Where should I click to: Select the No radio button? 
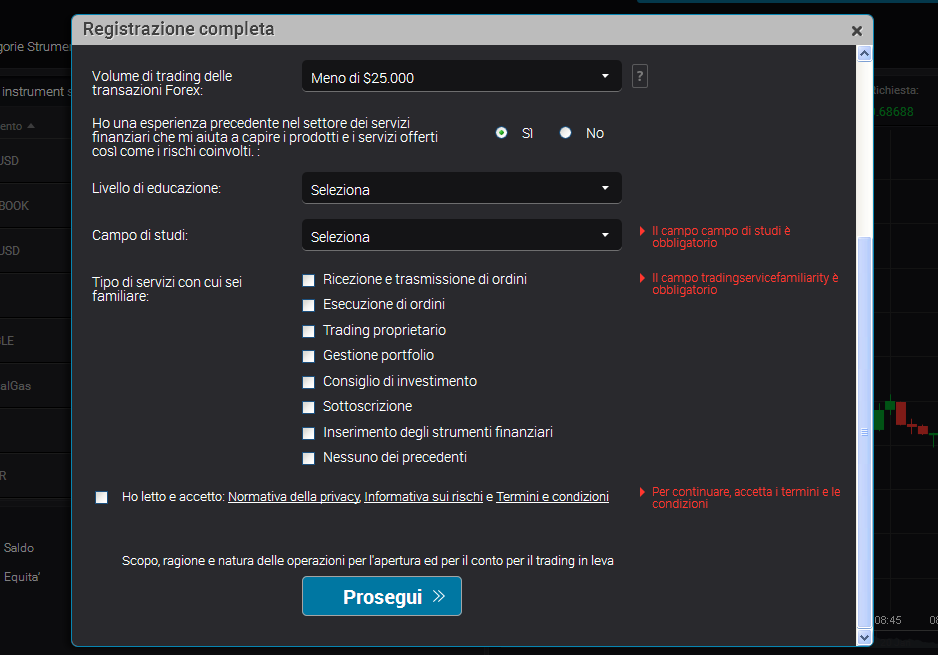coord(565,133)
